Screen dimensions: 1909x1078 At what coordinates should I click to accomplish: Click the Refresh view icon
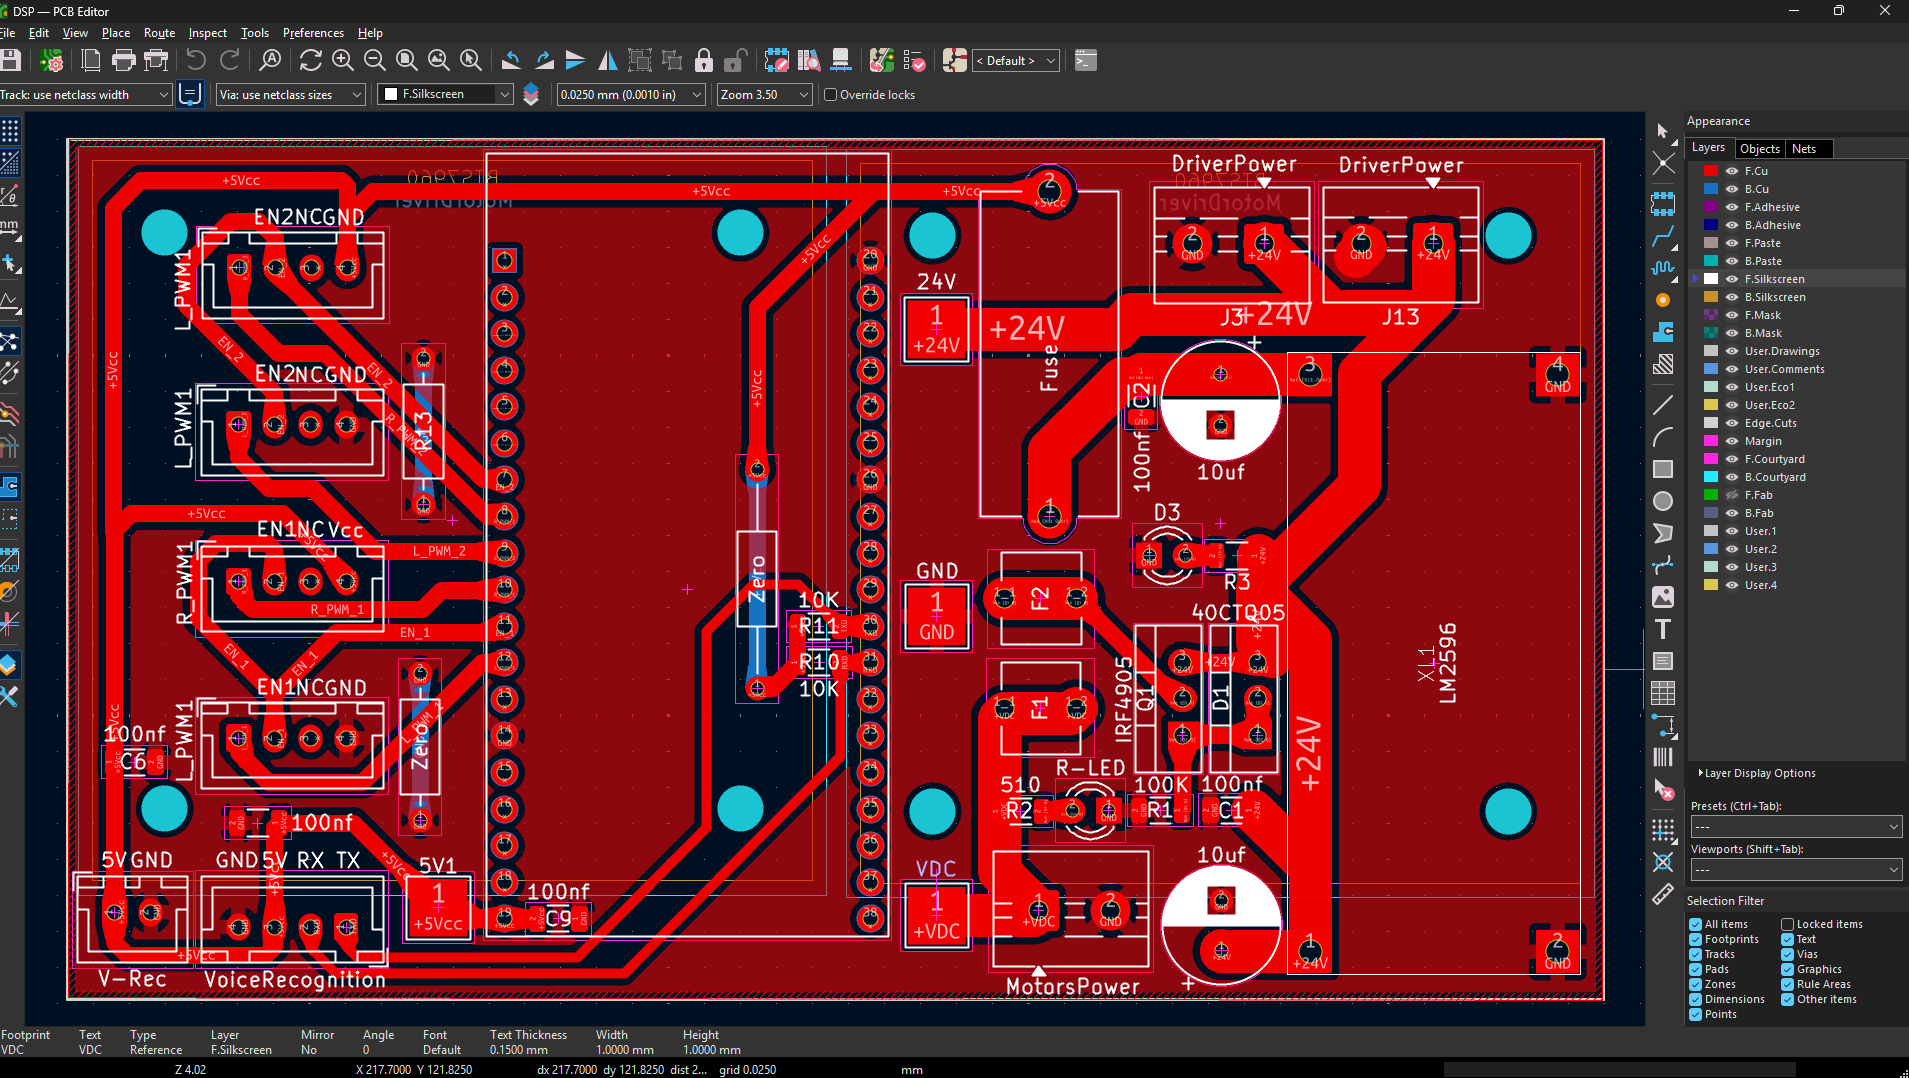tap(311, 60)
